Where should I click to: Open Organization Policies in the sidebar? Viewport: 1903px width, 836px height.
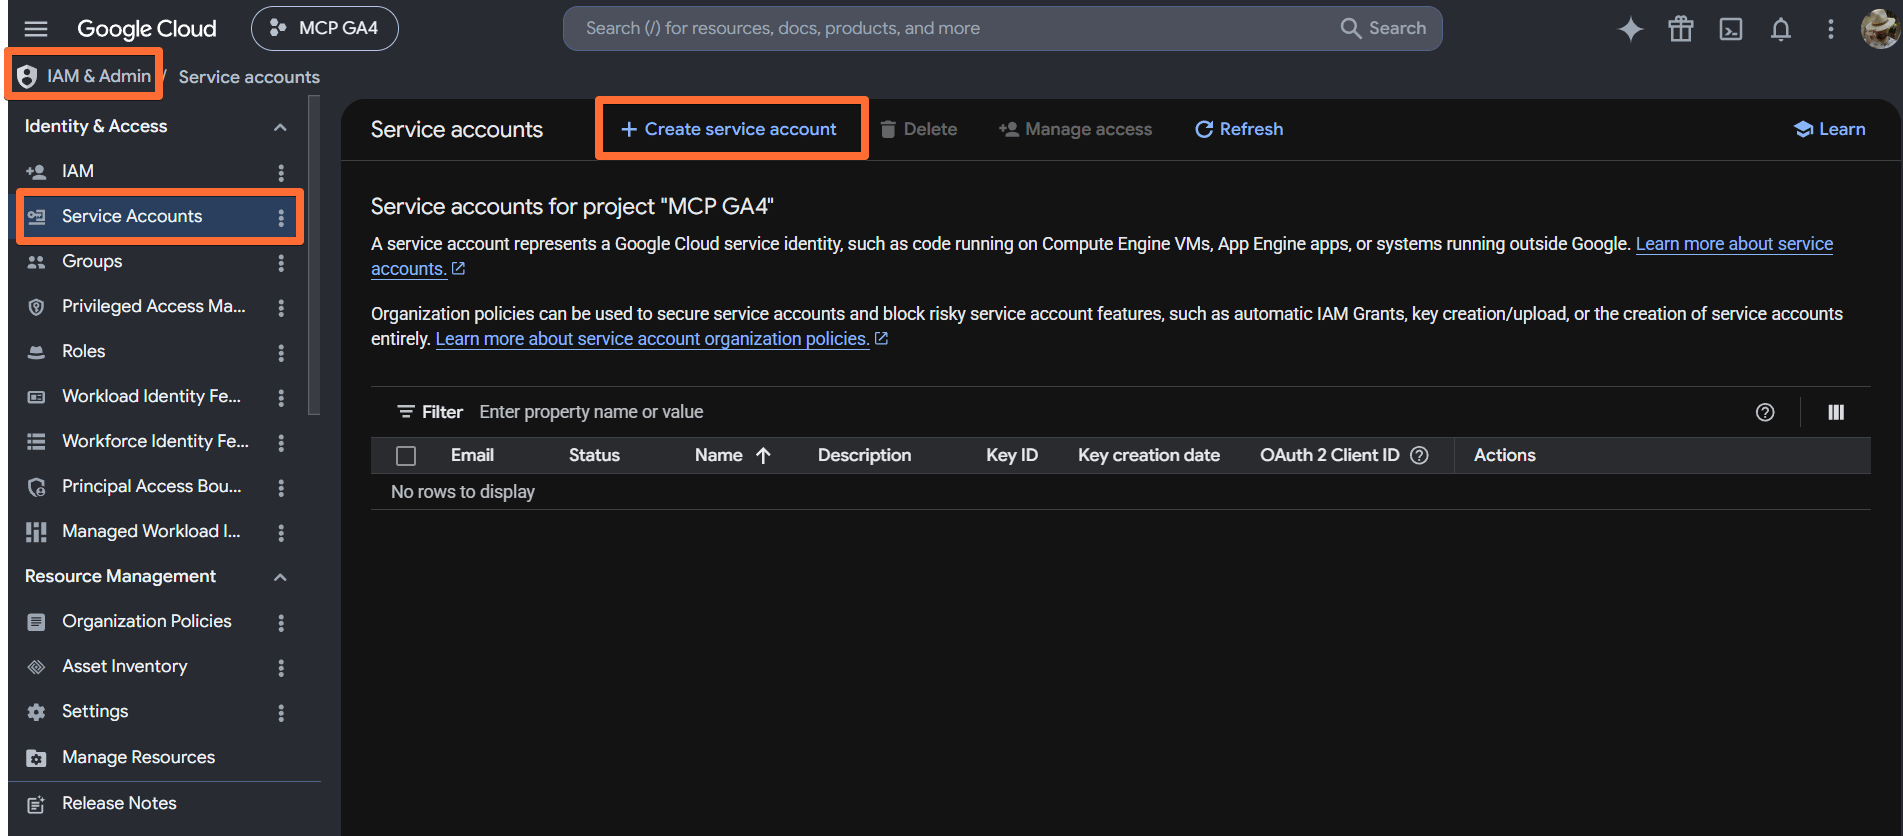pyautogui.click(x=147, y=621)
